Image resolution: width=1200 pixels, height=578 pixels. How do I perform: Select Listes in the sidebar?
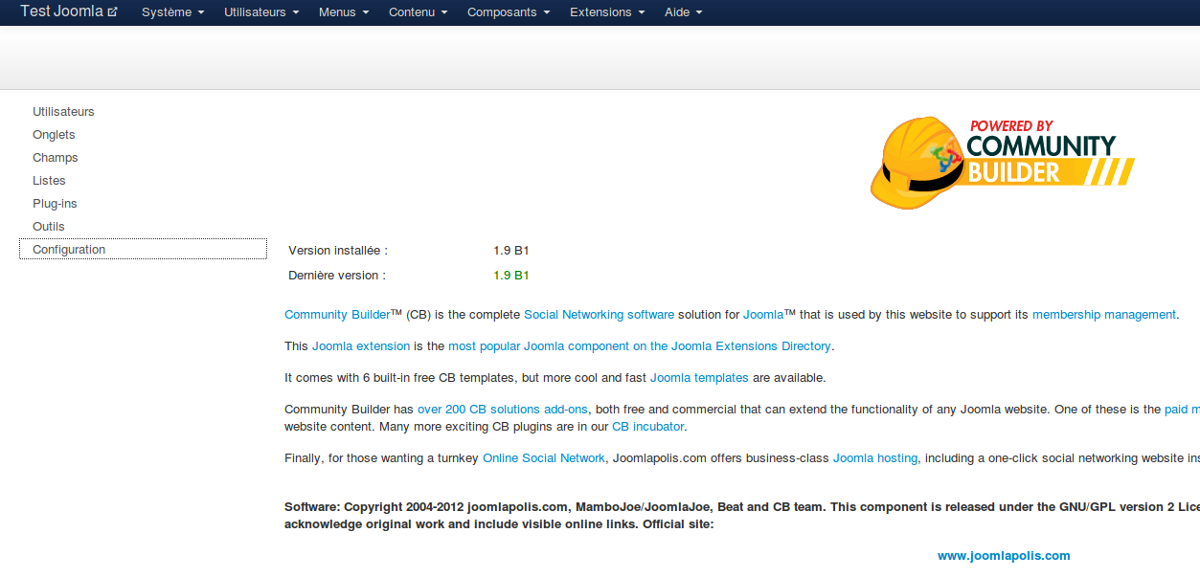tap(49, 181)
